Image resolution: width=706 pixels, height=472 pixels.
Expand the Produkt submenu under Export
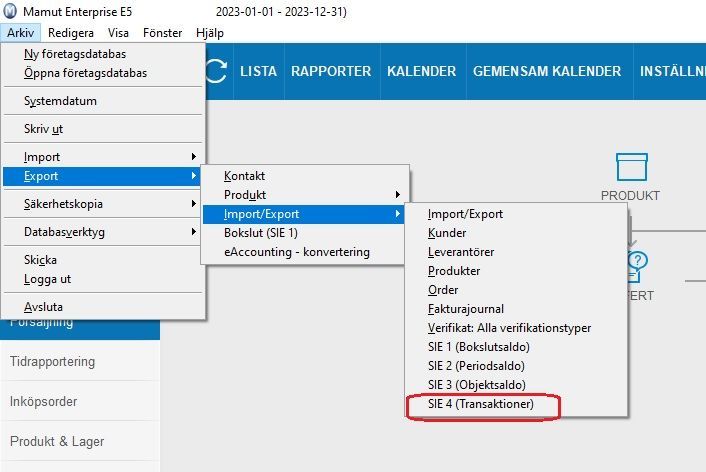(304, 195)
